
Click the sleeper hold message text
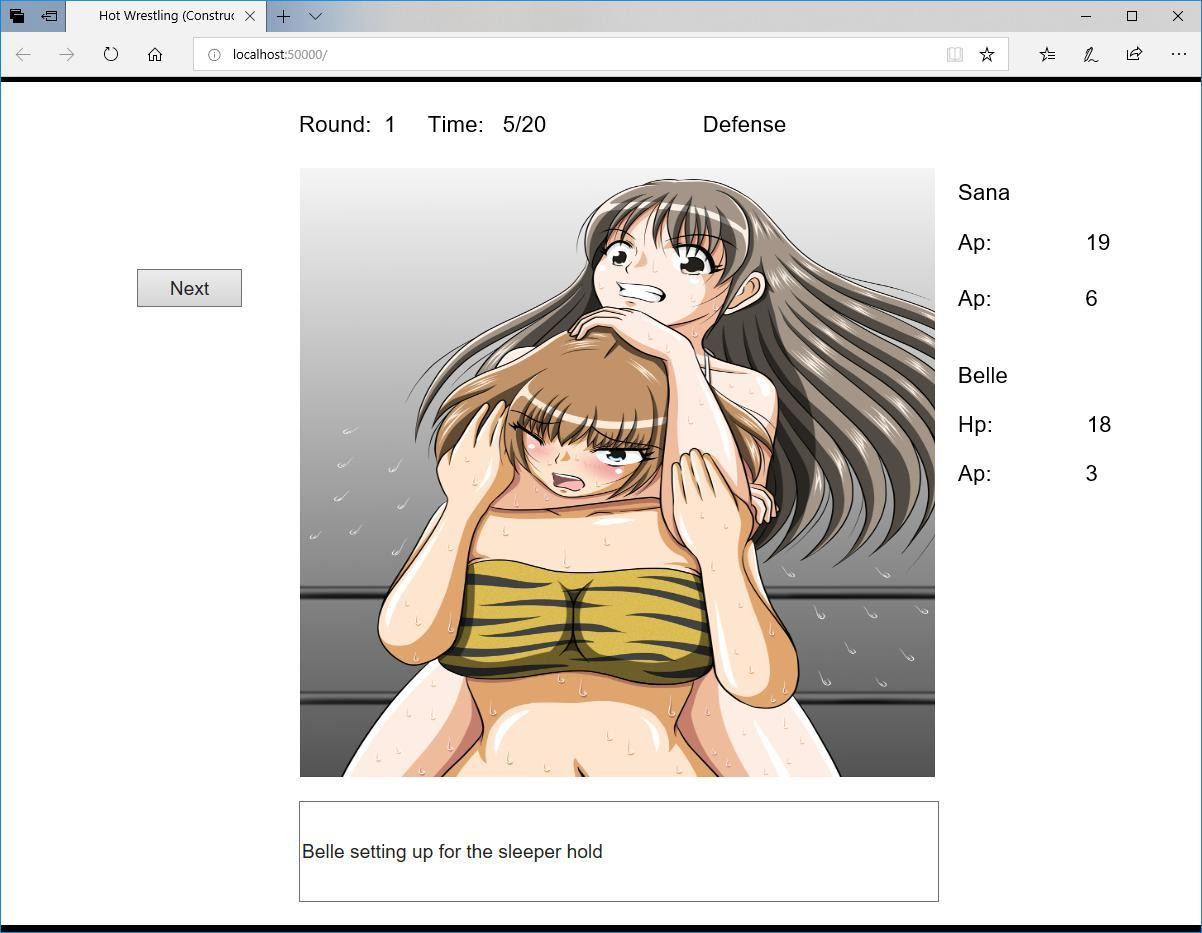(452, 851)
